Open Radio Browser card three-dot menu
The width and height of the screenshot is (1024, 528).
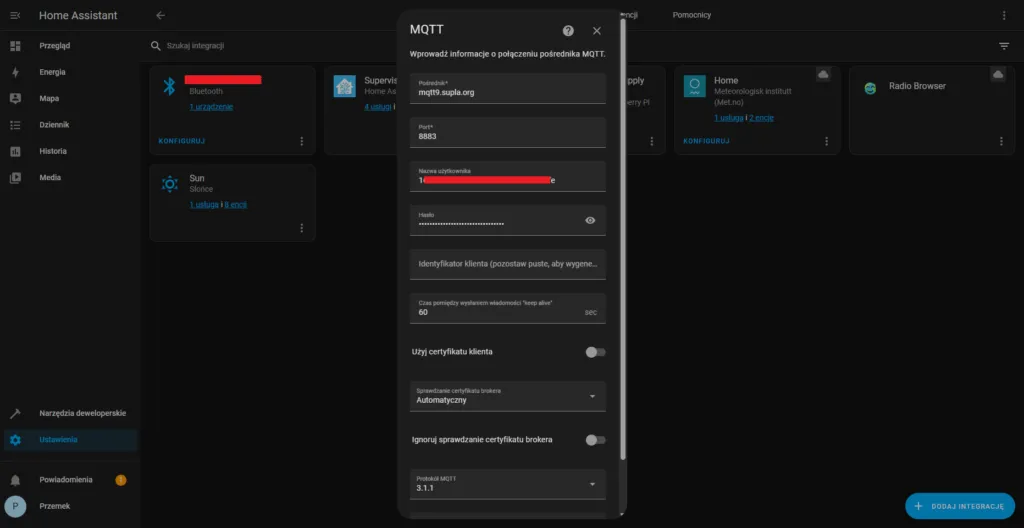tap(1001, 141)
